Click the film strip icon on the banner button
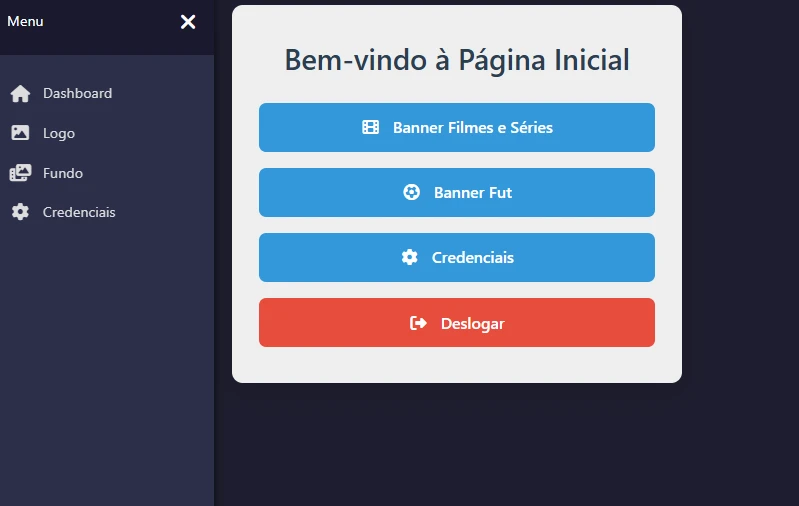The width and height of the screenshot is (799, 506). click(x=370, y=128)
